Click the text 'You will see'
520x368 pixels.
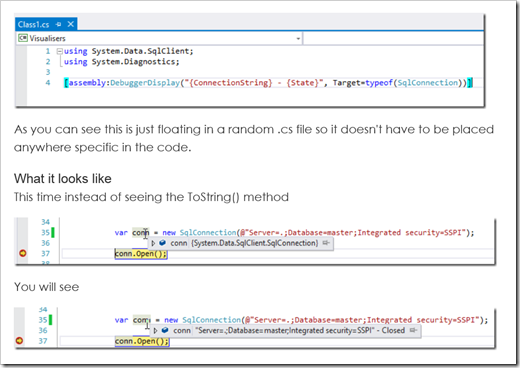(x=47, y=287)
